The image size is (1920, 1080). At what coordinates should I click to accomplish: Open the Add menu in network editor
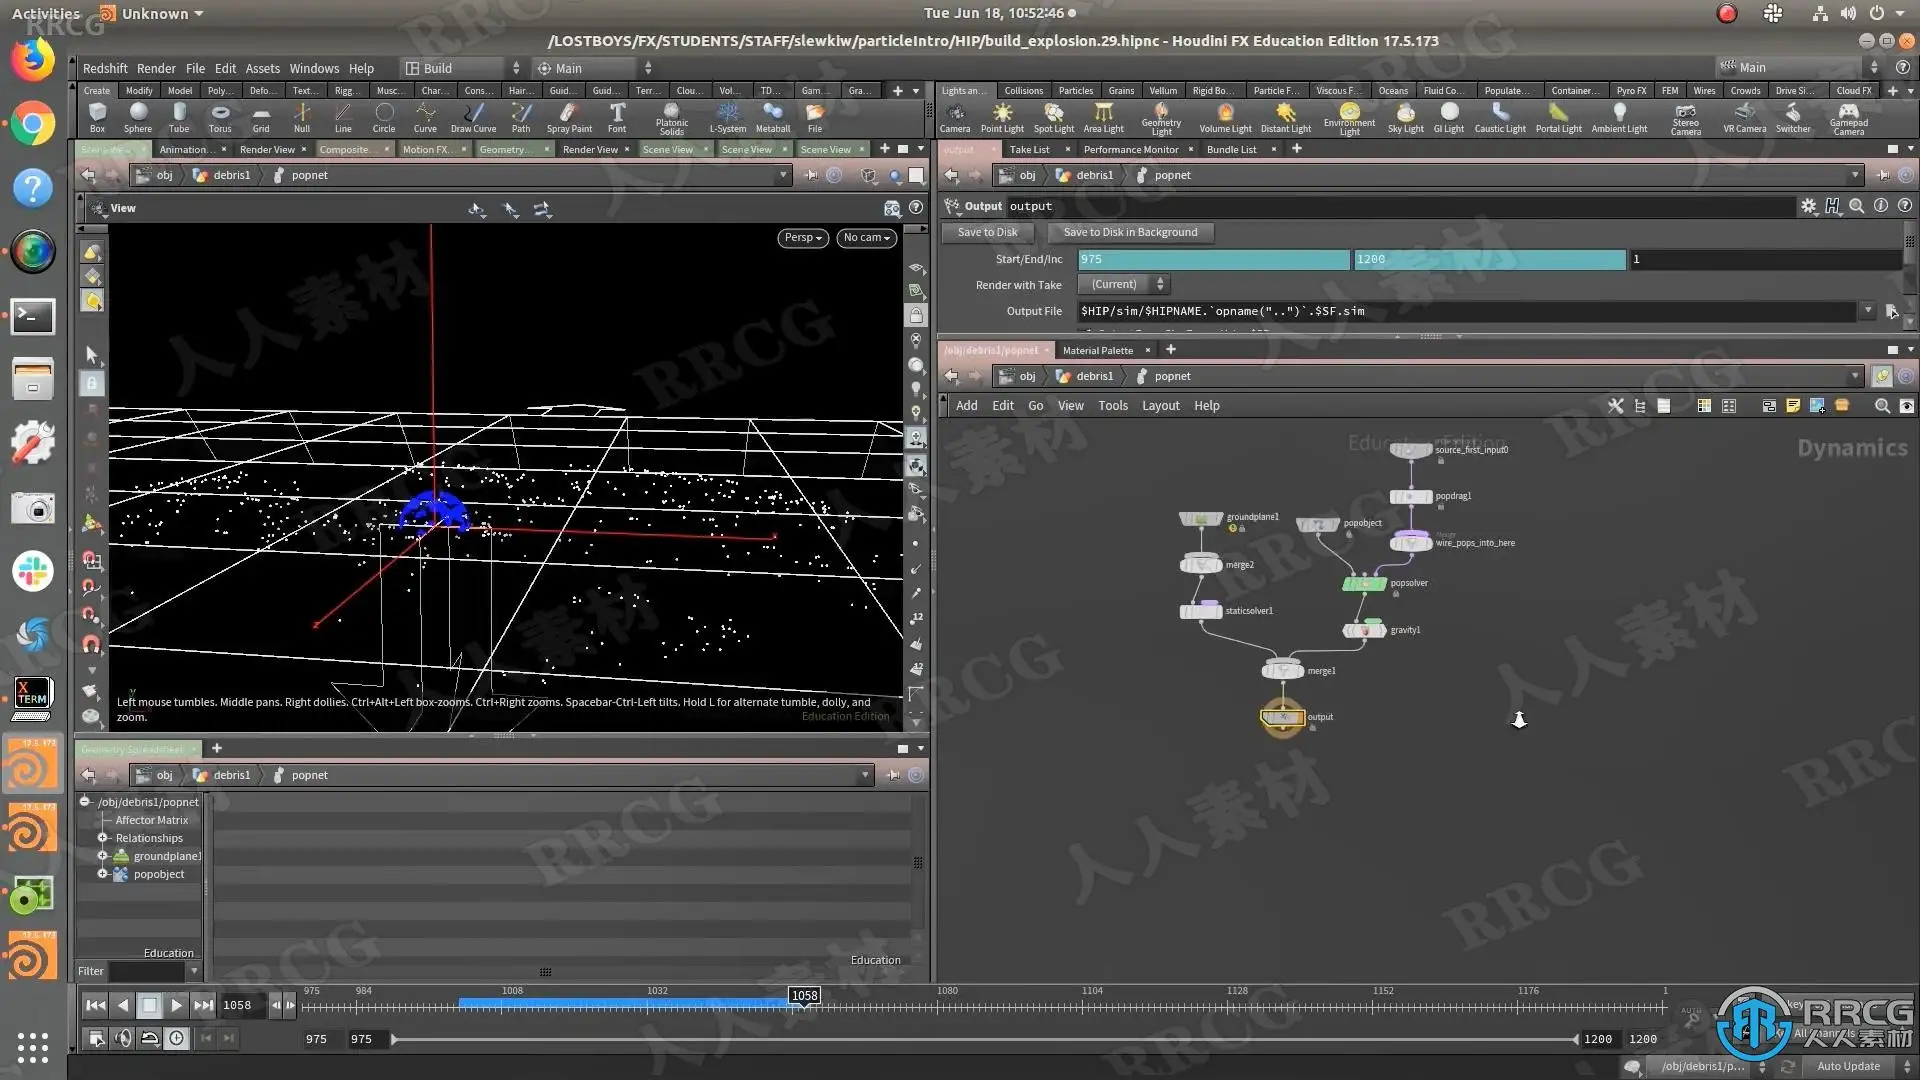pyautogui.click(x=966, y=406)
